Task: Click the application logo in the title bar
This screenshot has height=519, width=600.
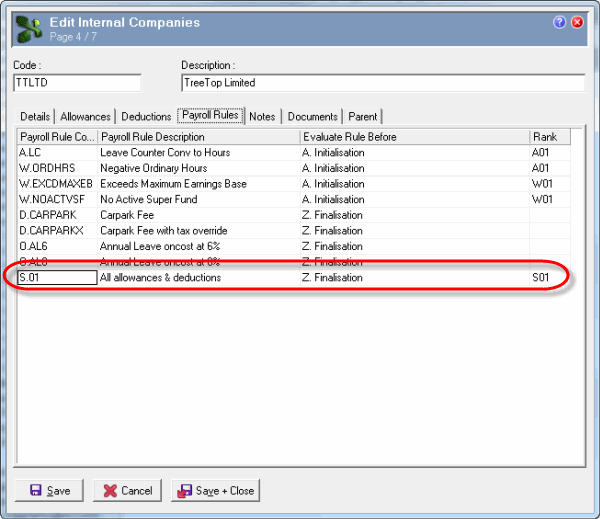Action: point(28,30)
